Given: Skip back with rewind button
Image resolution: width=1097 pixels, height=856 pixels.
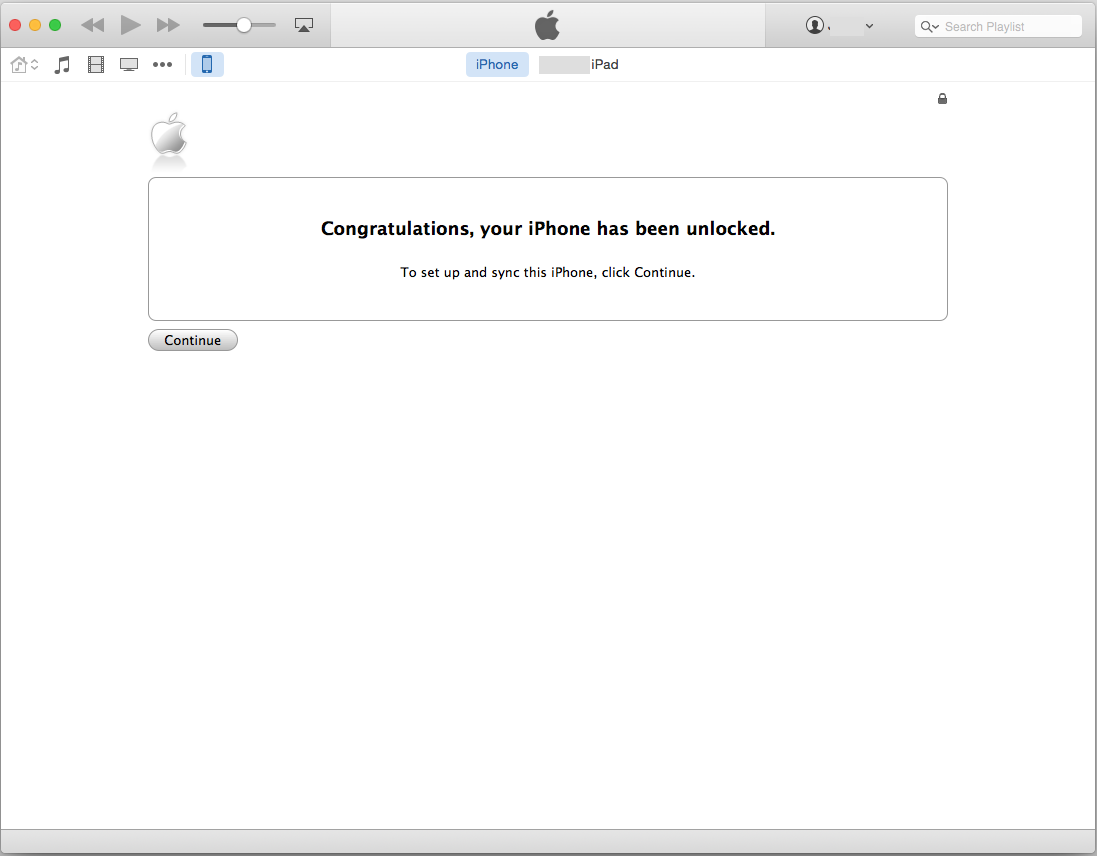Looking at the screenshot, I should (92, 26).
